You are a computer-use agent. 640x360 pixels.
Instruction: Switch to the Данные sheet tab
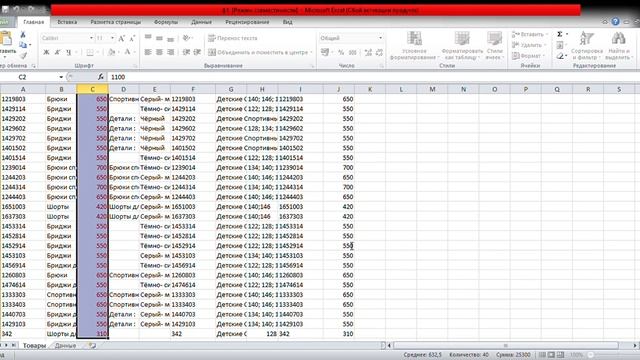point(65,346)
